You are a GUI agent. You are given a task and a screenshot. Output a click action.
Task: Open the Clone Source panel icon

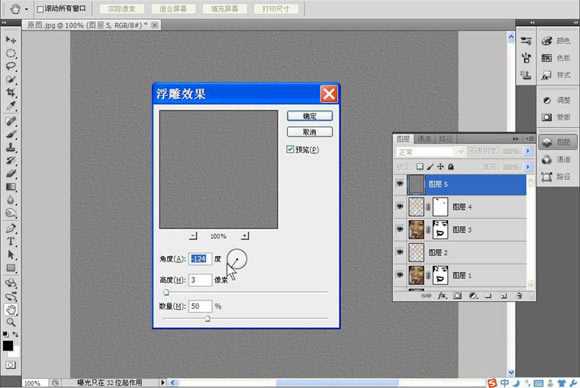pyautogui.click(x=526, y=75)
